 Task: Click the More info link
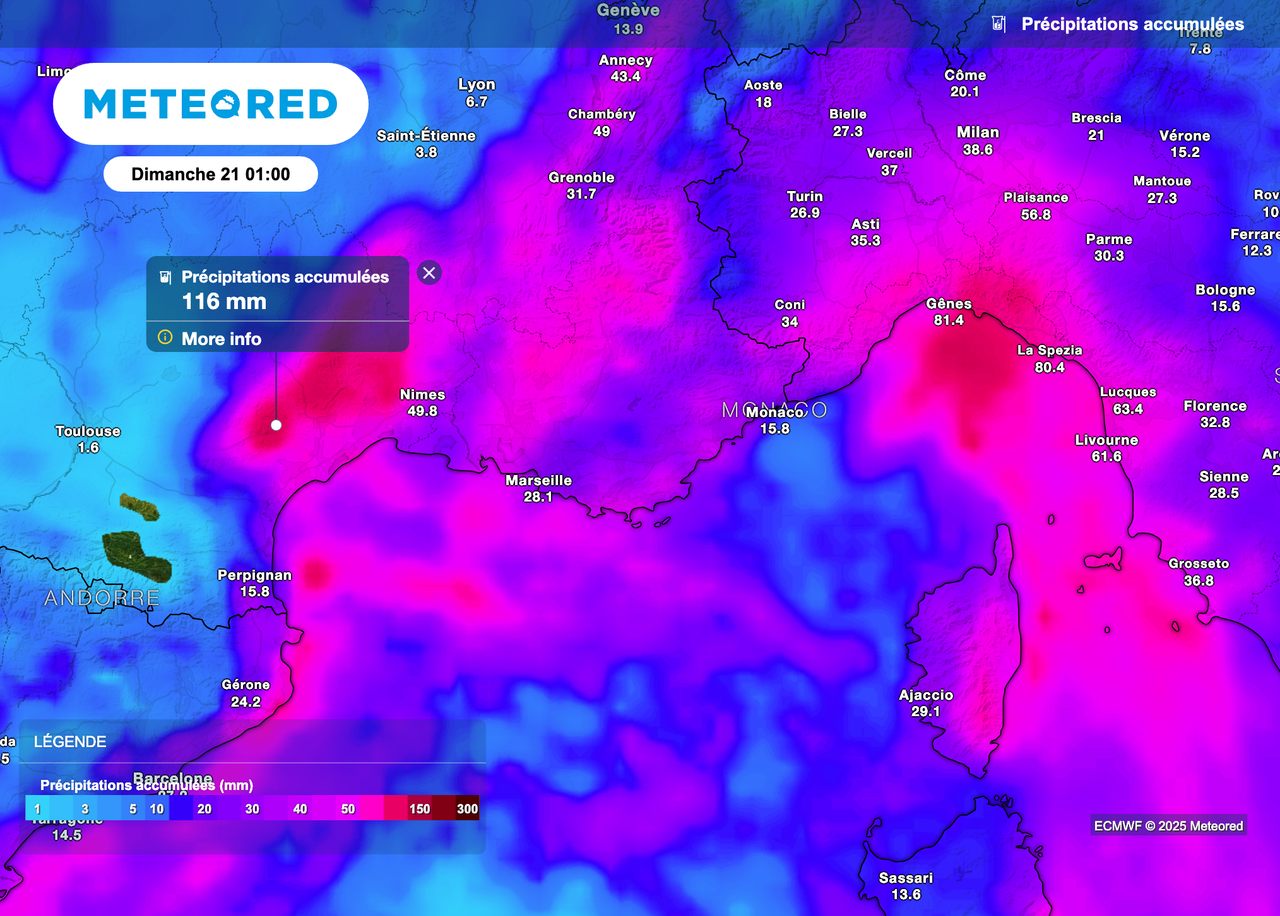click(x=221, y=339)
